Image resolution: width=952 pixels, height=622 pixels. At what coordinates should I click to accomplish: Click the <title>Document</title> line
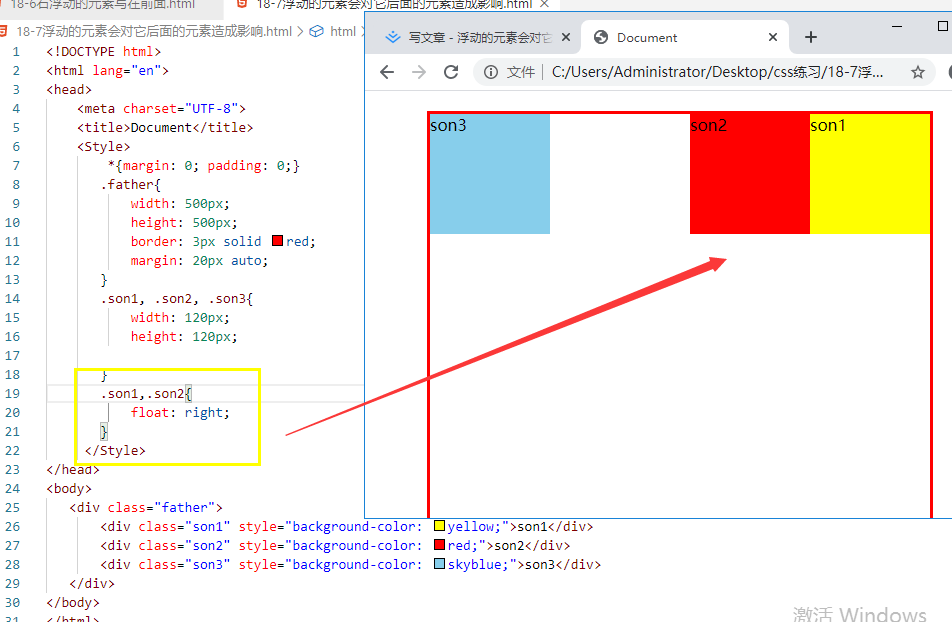[x=165, y=128]
